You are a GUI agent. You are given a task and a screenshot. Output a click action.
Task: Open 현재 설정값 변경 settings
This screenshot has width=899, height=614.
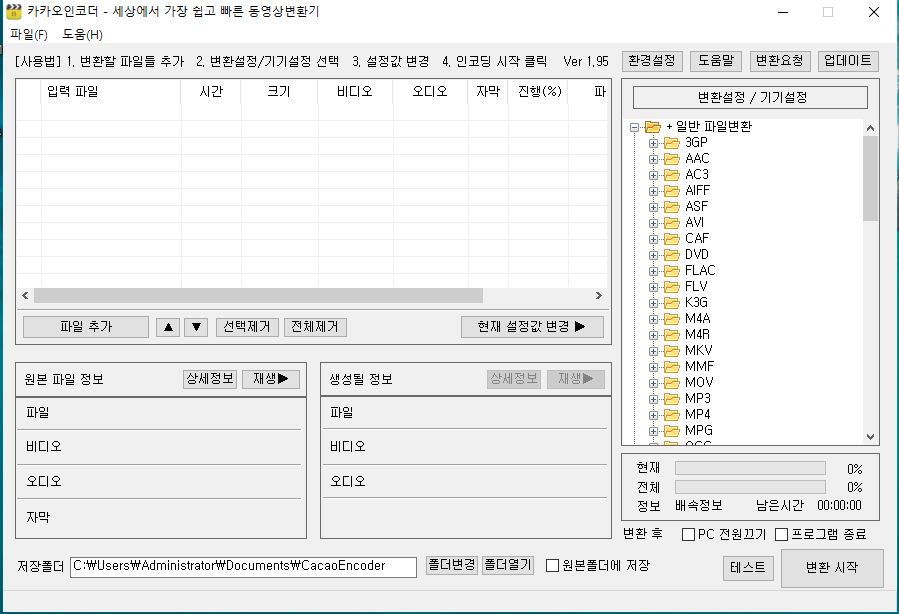coord(532,327)
